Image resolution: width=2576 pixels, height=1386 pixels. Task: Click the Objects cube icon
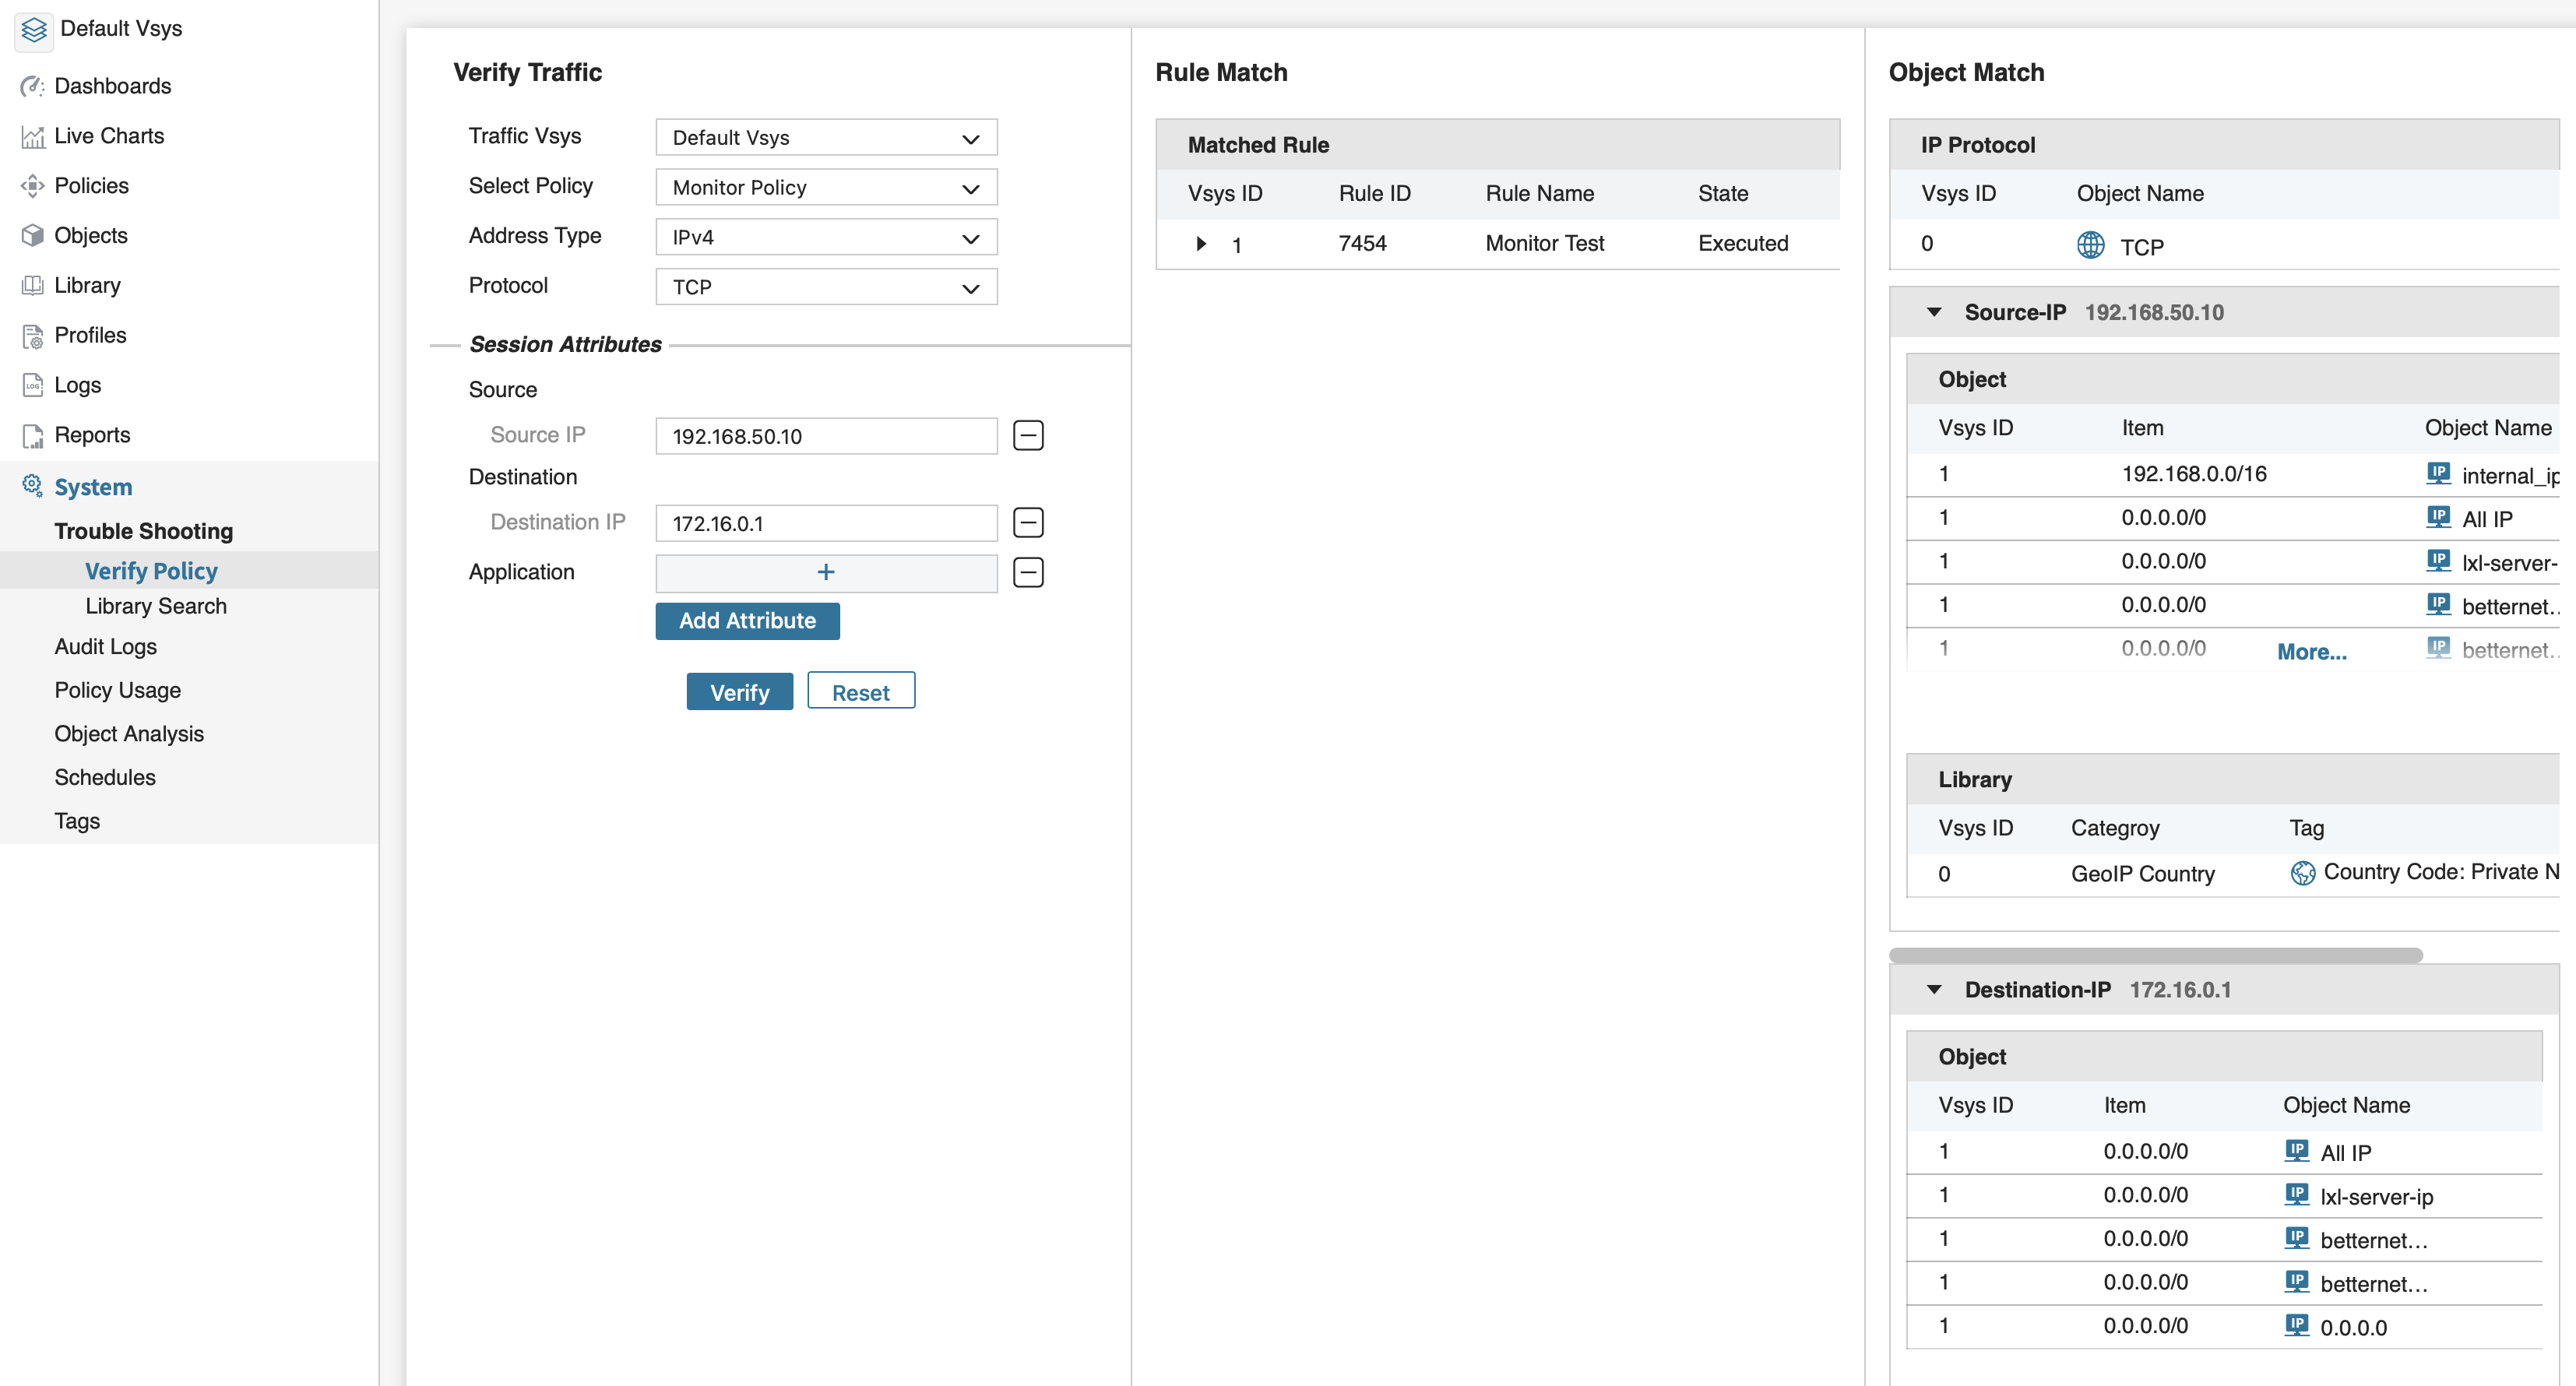[x=32, y=236]
